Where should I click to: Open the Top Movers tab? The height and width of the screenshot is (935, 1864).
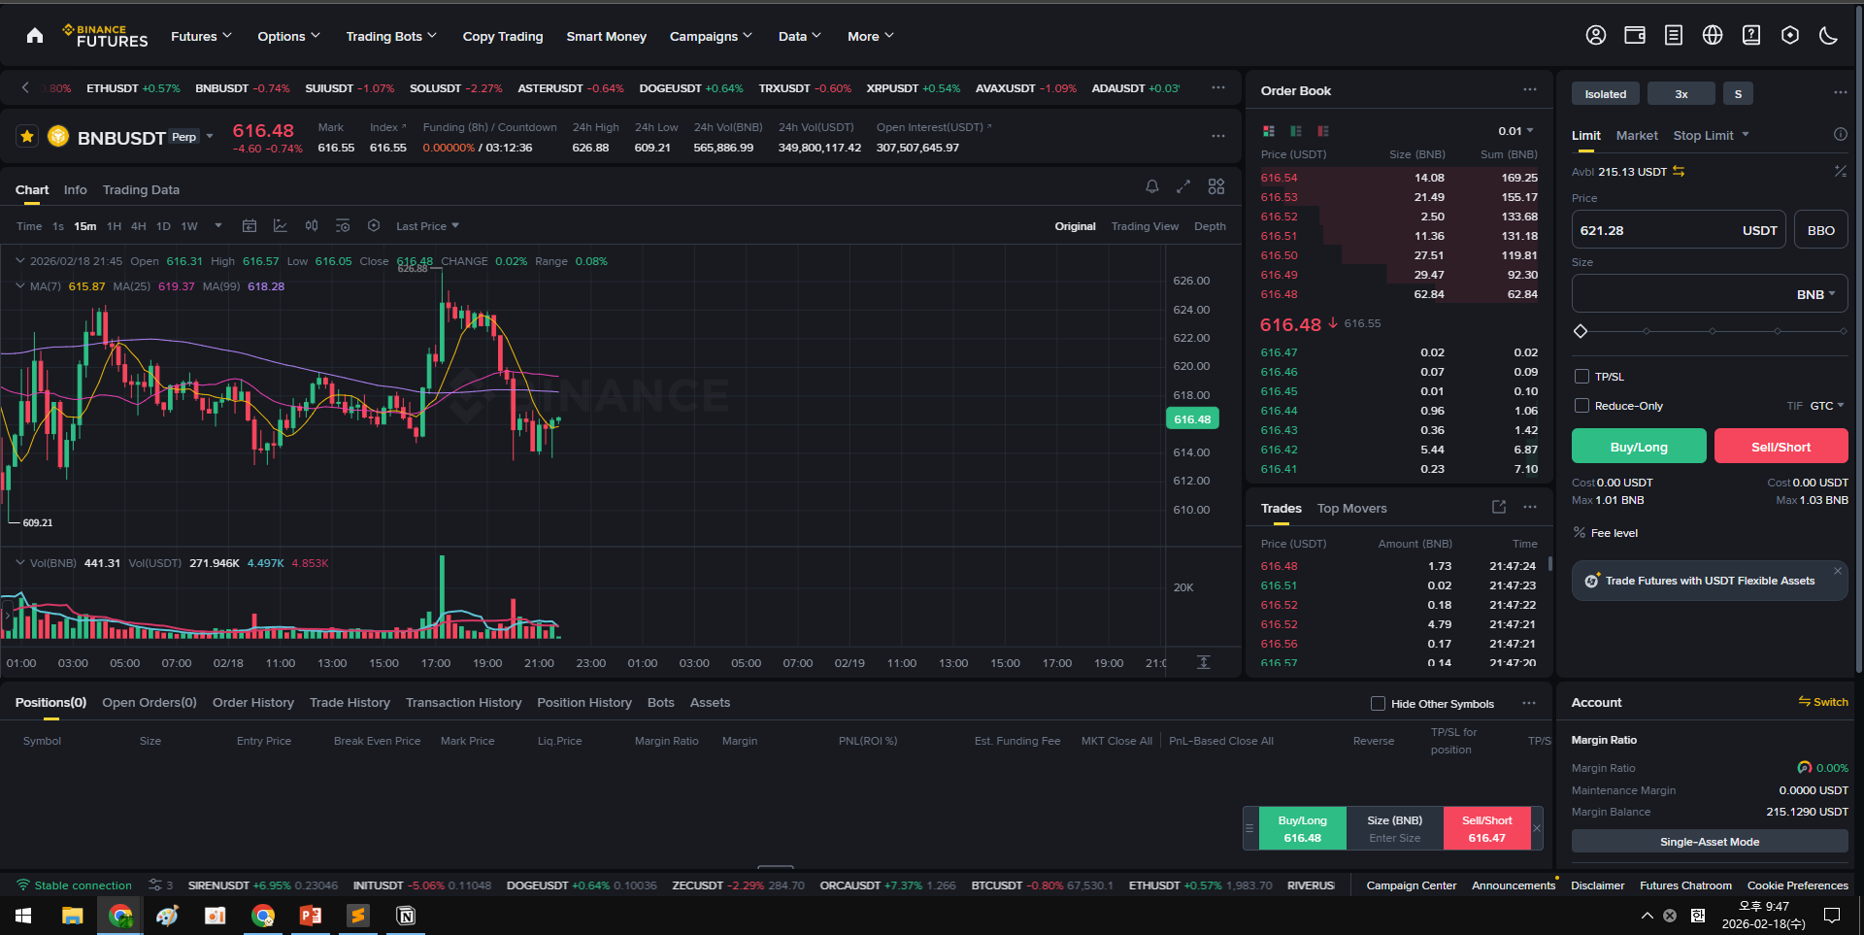1351,508
